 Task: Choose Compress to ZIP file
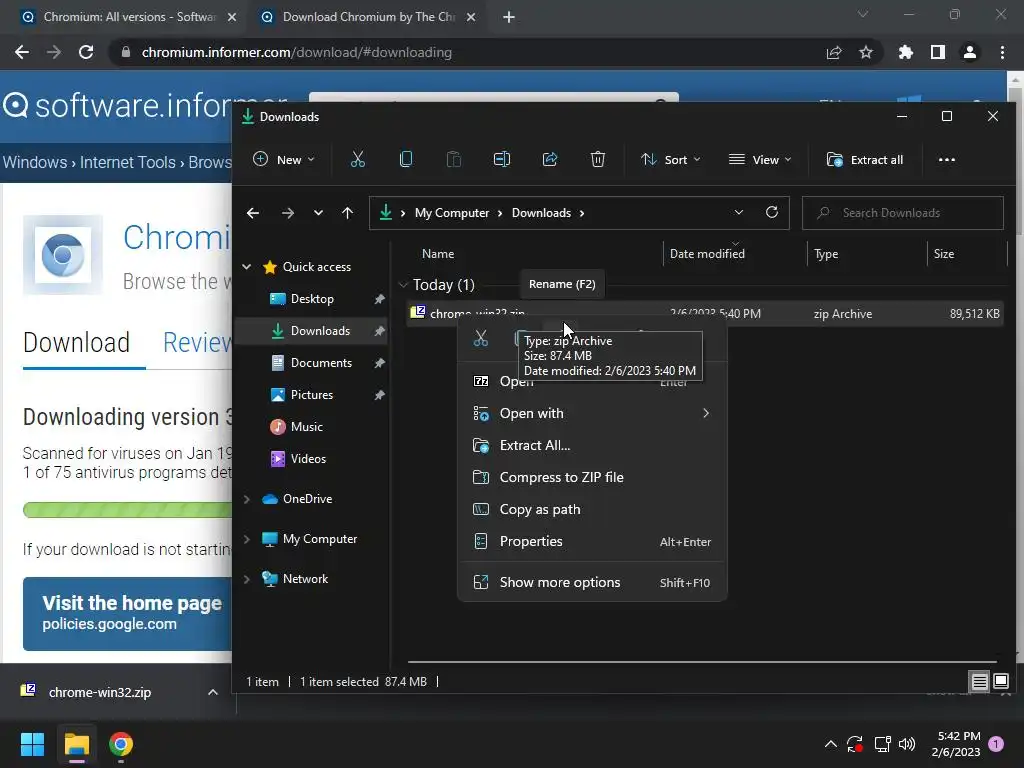point(592,477)
